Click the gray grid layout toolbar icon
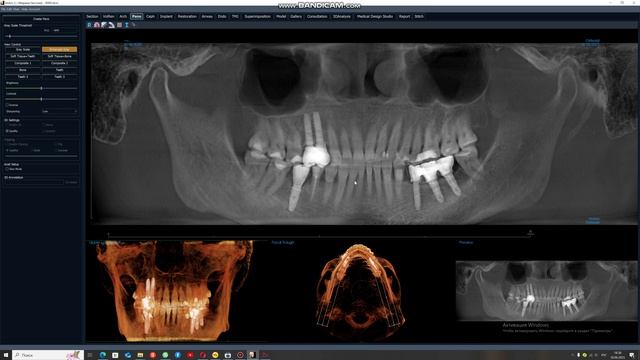640x360 pixels. pos(119,25)
